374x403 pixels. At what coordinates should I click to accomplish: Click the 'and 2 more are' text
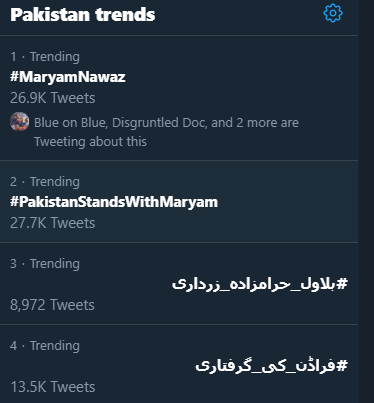pyautogui.click(x=255, y=123)
